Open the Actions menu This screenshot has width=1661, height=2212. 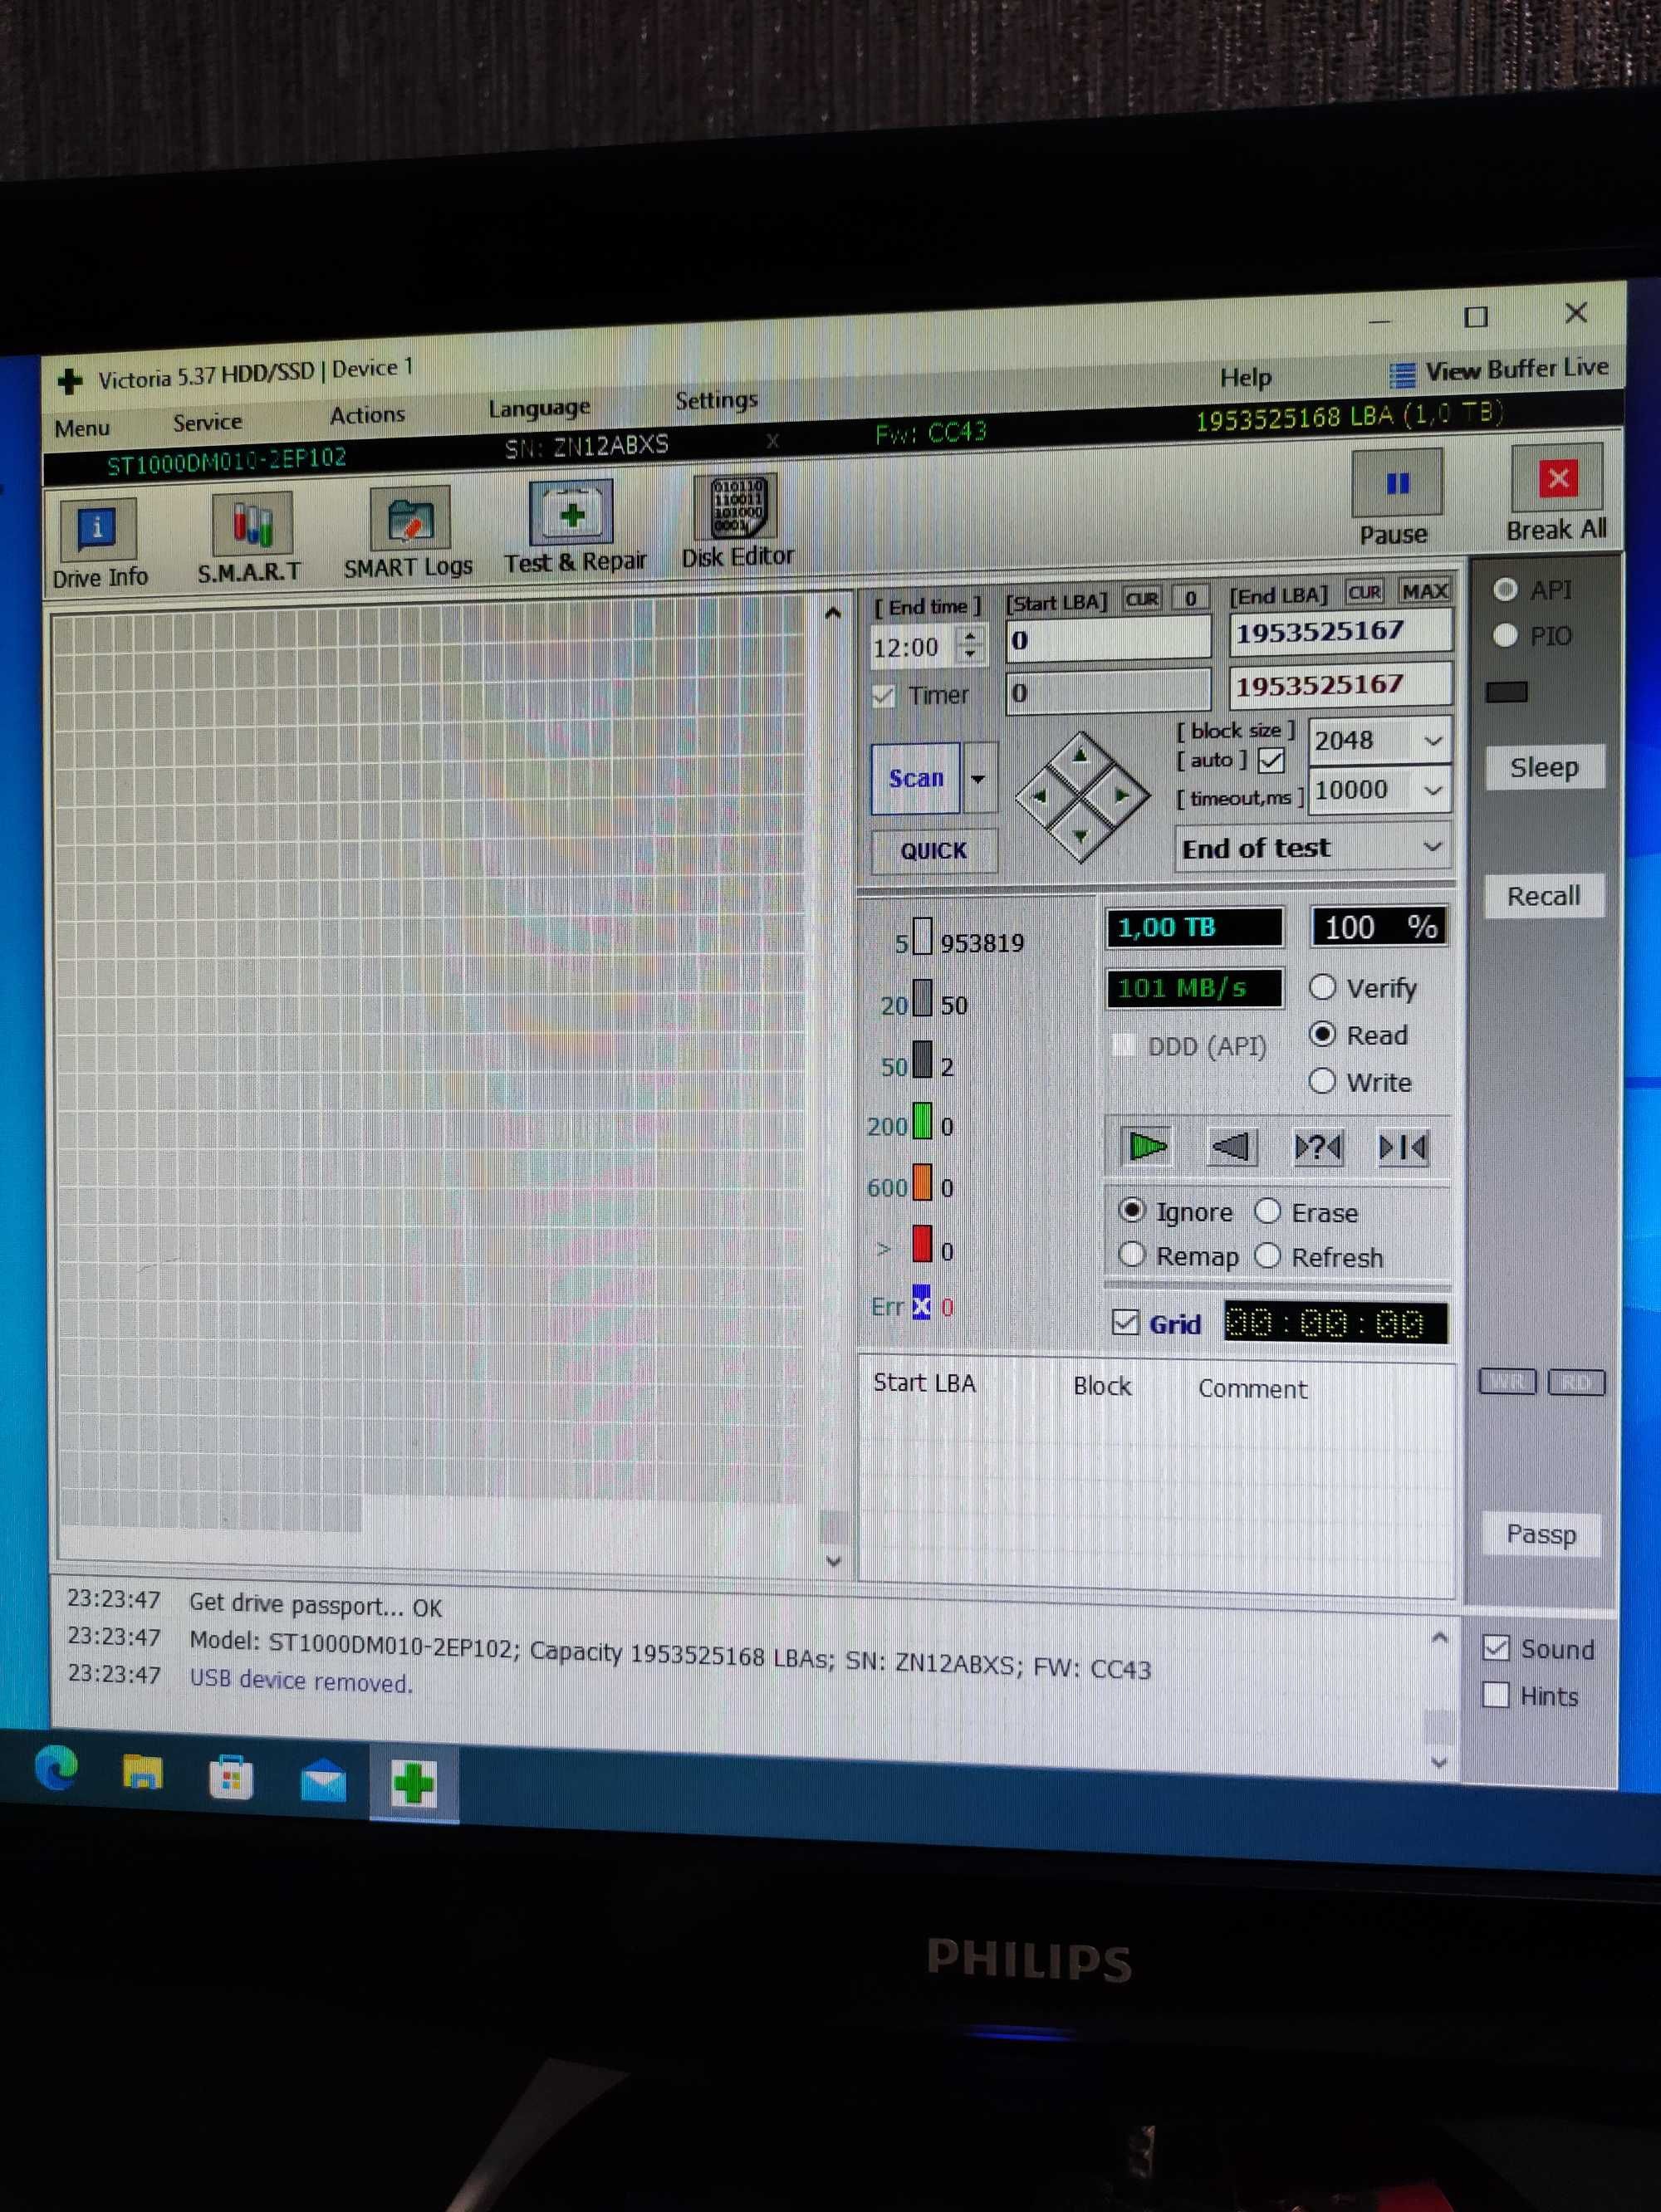coord(367,414)
